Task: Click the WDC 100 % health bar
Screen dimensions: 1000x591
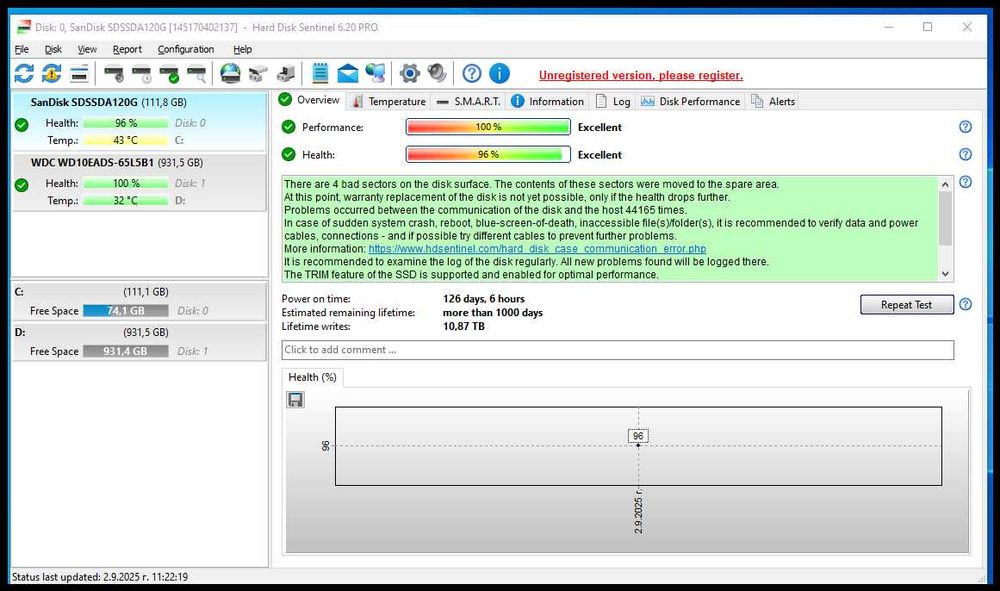Action: pyautogui.click(x=126, y=184)
